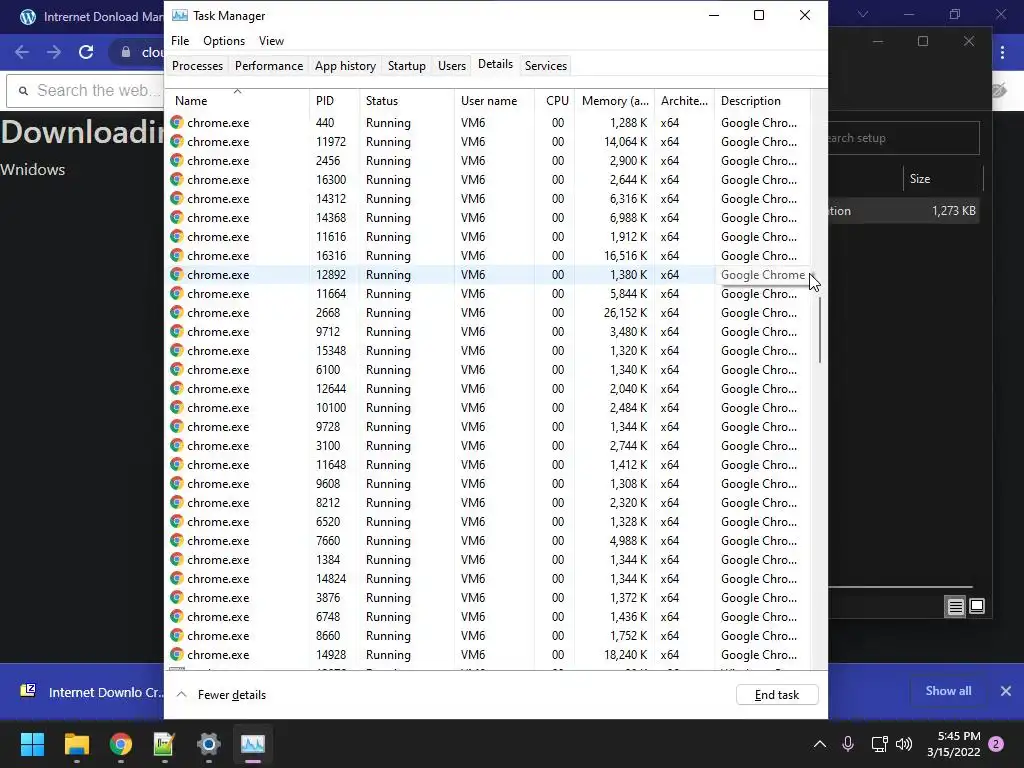Open the Options menu in Task Manager

224,40
